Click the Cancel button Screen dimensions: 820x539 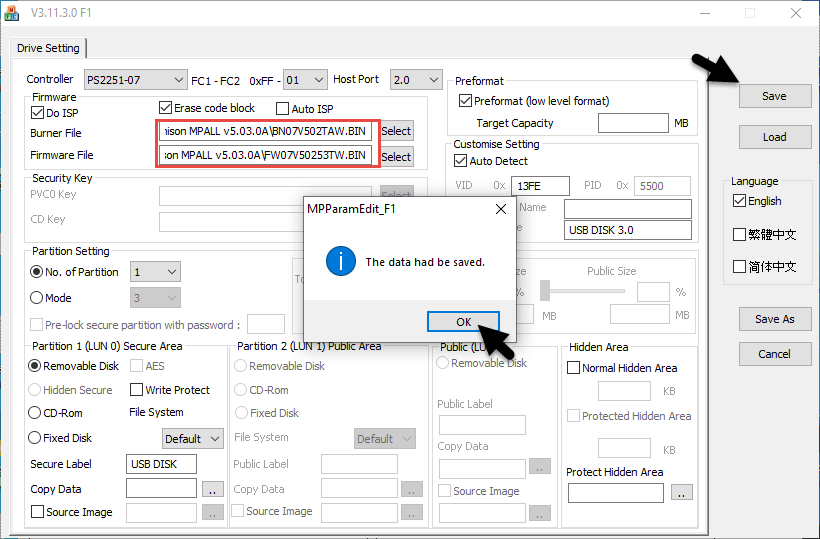coord(775,354)
